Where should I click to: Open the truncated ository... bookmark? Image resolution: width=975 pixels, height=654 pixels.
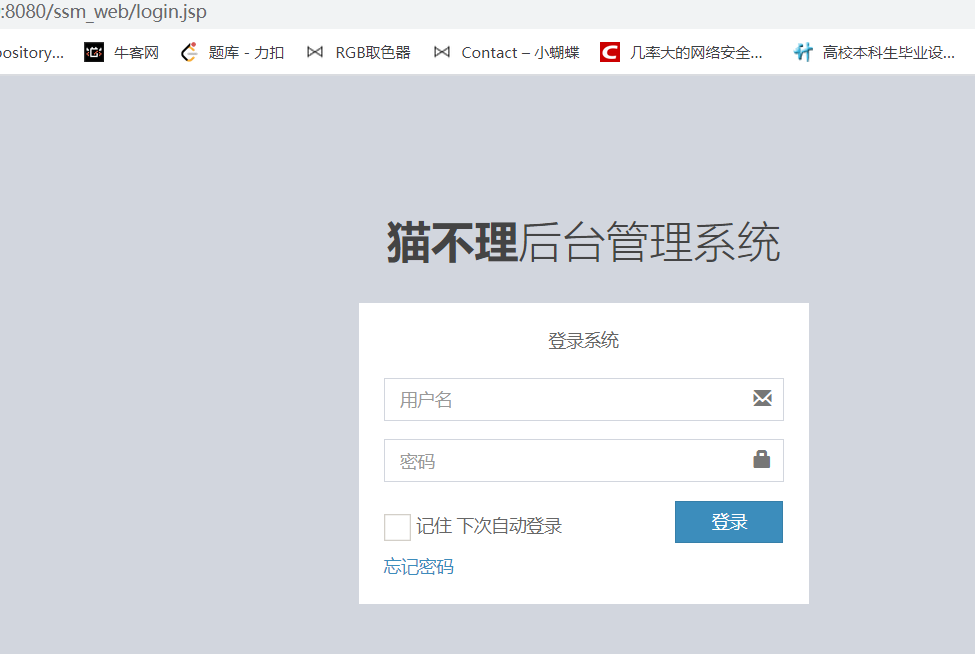click(x=32, y=53)
